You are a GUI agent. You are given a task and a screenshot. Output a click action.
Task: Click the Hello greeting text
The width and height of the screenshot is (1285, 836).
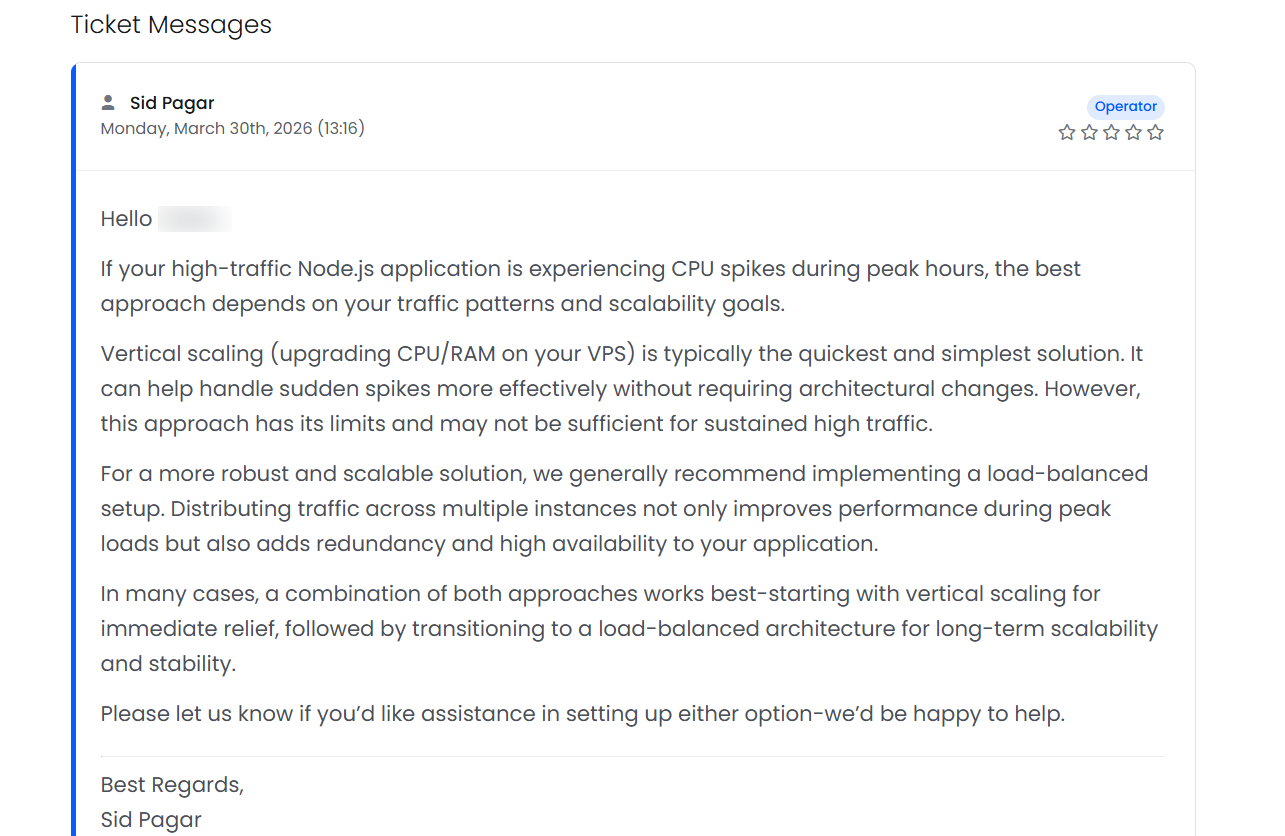tap(127, 219)
